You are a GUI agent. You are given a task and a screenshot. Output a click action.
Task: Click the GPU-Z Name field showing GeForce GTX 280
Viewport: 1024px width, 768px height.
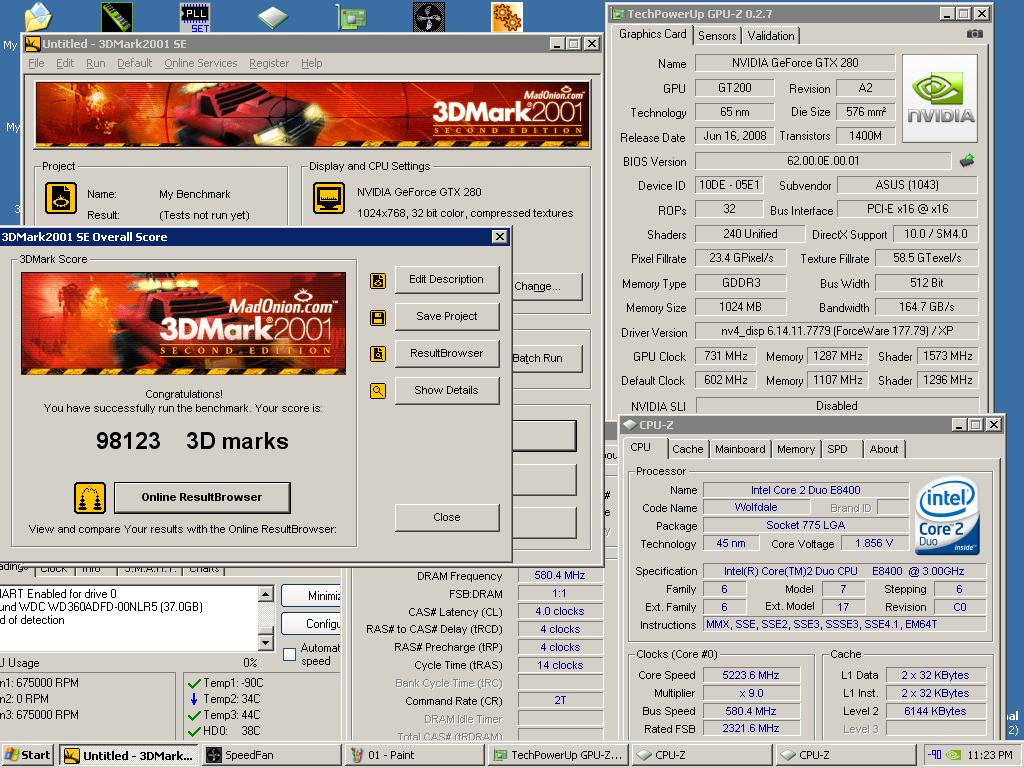click(795, 63)
